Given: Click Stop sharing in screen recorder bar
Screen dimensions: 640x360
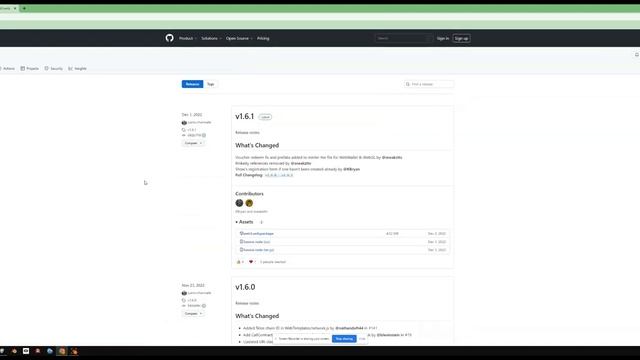Looking at the screenshot, I should tap(344, 339).
